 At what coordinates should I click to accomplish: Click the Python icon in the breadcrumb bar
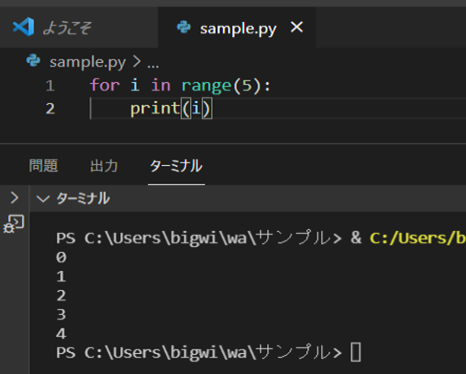[x=33, y=61]
